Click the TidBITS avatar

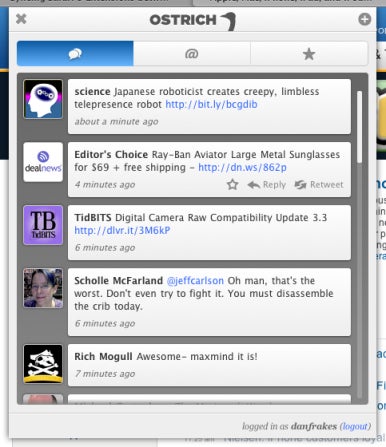(x=43, y=225)
